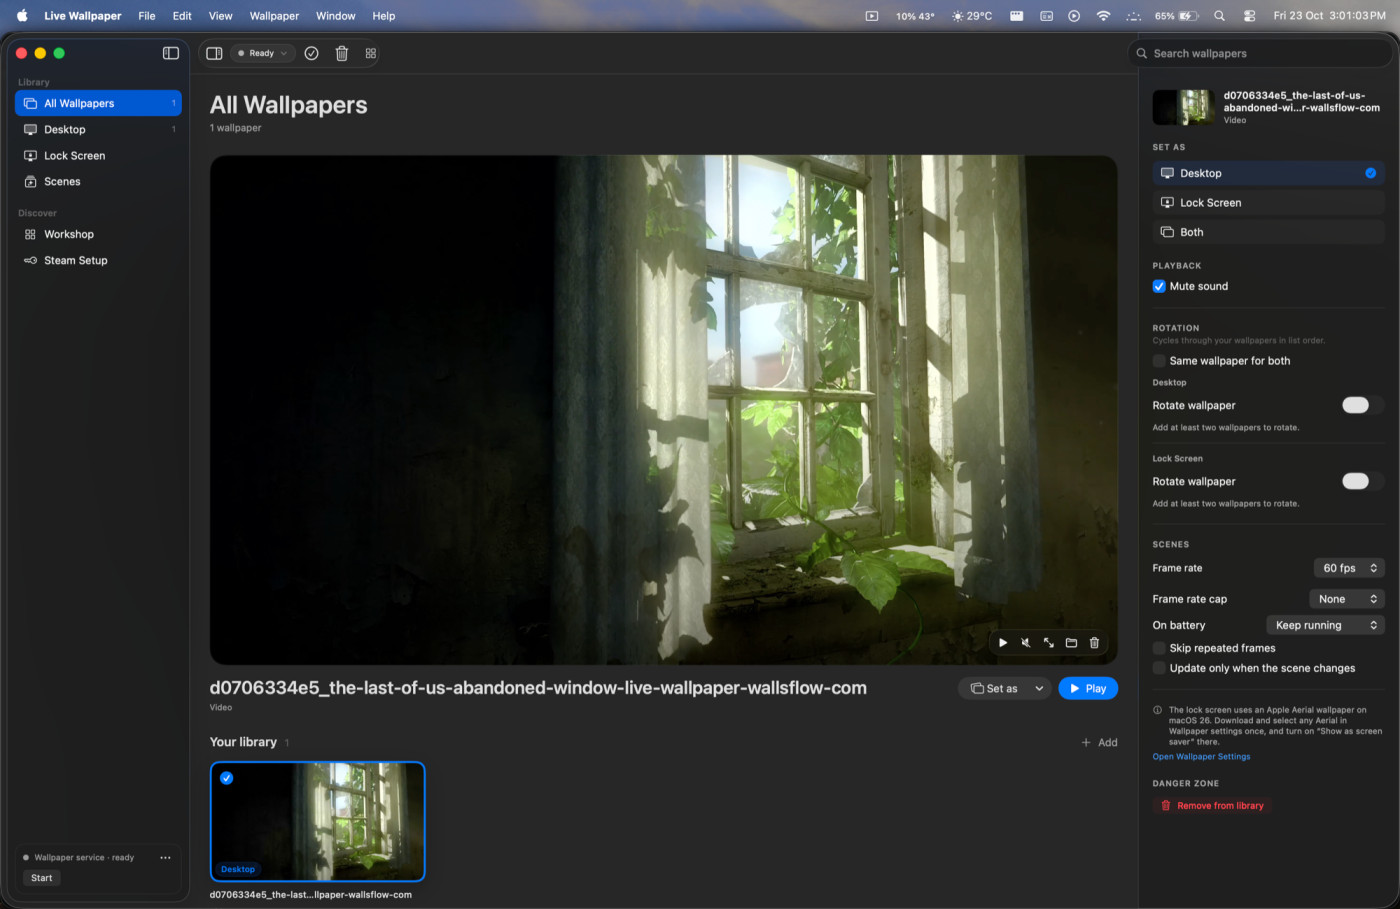Open the Set as dropdown
Image resolution: width=1400 pixels, height=909 pixels.
(x=1005, y=688)
